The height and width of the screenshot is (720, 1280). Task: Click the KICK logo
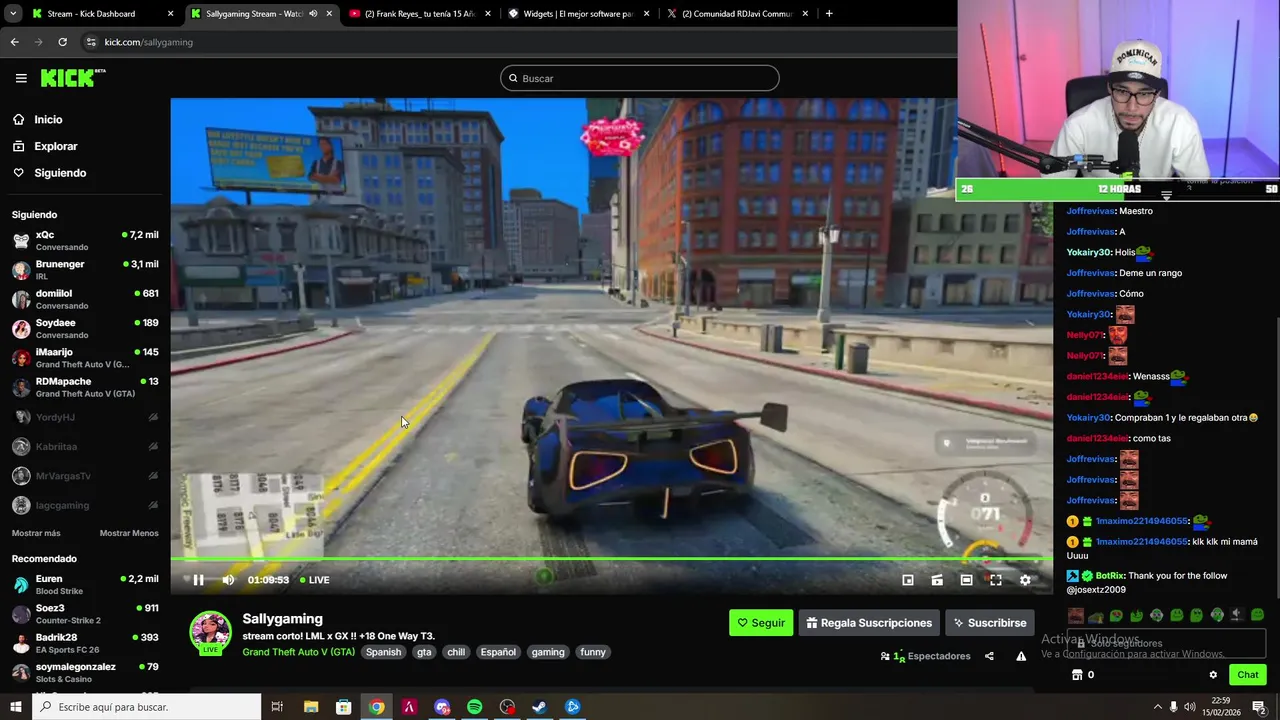[x=72, y=78]
